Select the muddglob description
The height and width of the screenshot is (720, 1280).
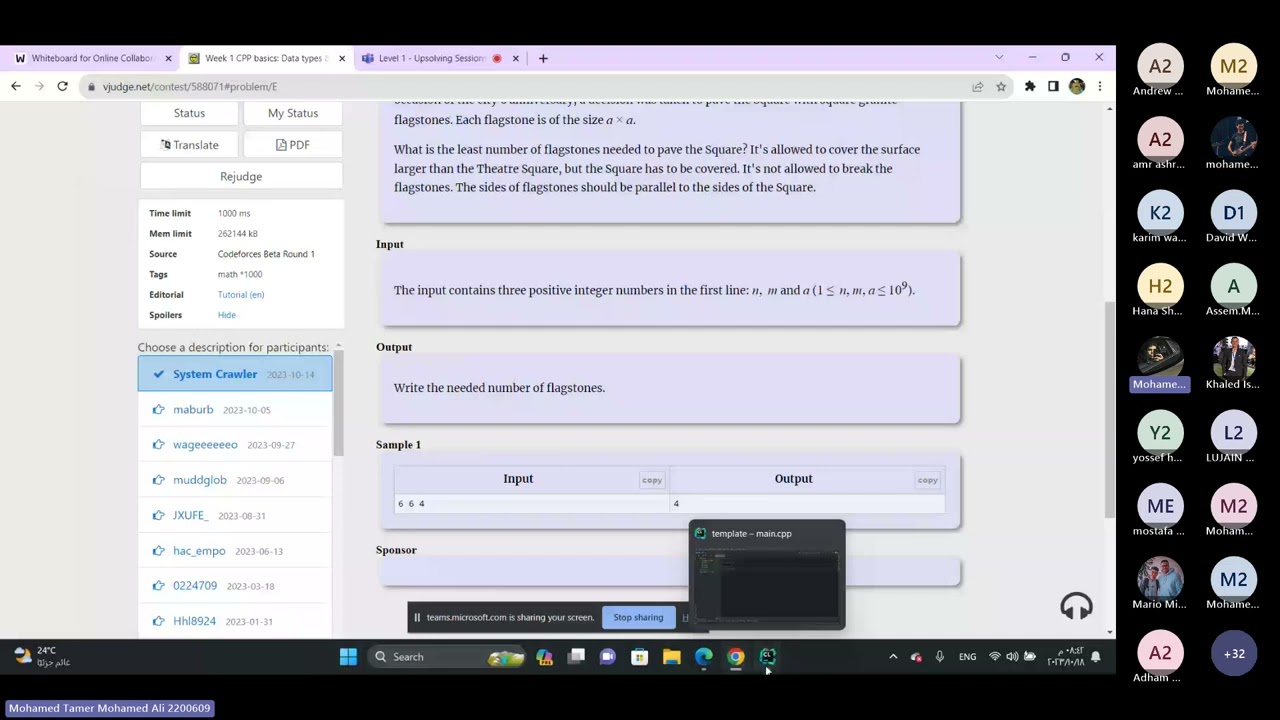point(235,480)
